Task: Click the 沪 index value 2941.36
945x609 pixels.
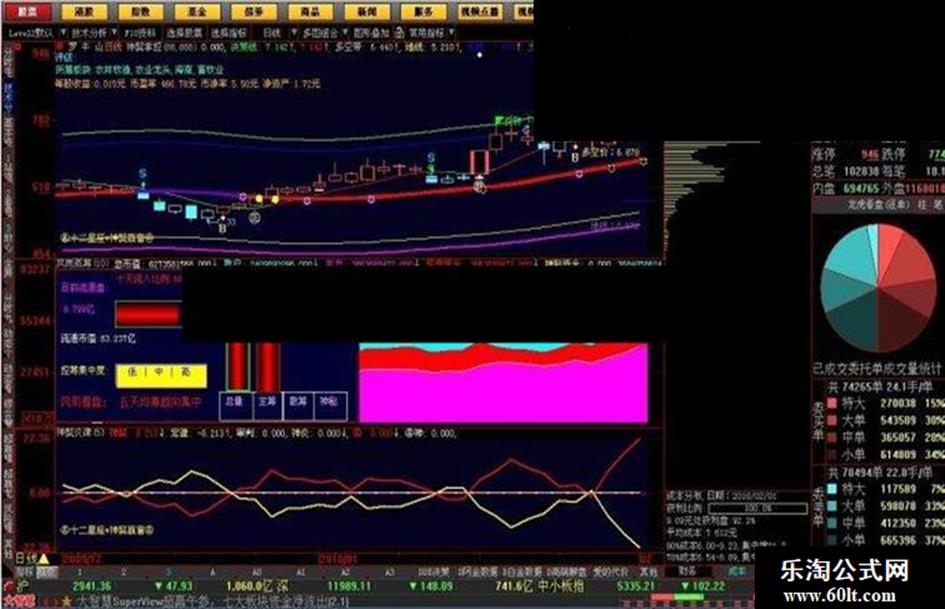Action: [x=91, y=585]
